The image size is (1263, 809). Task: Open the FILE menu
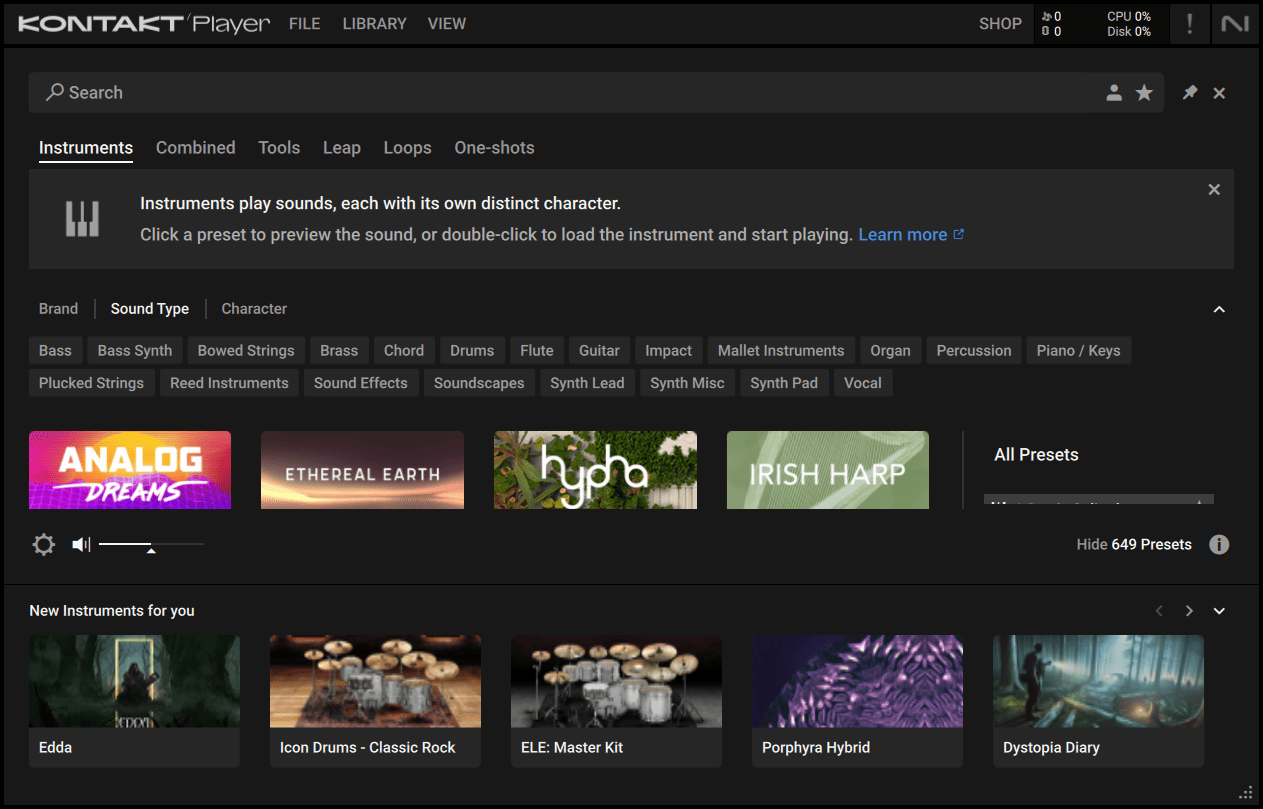pyautogui.click(x=305, y=24)
